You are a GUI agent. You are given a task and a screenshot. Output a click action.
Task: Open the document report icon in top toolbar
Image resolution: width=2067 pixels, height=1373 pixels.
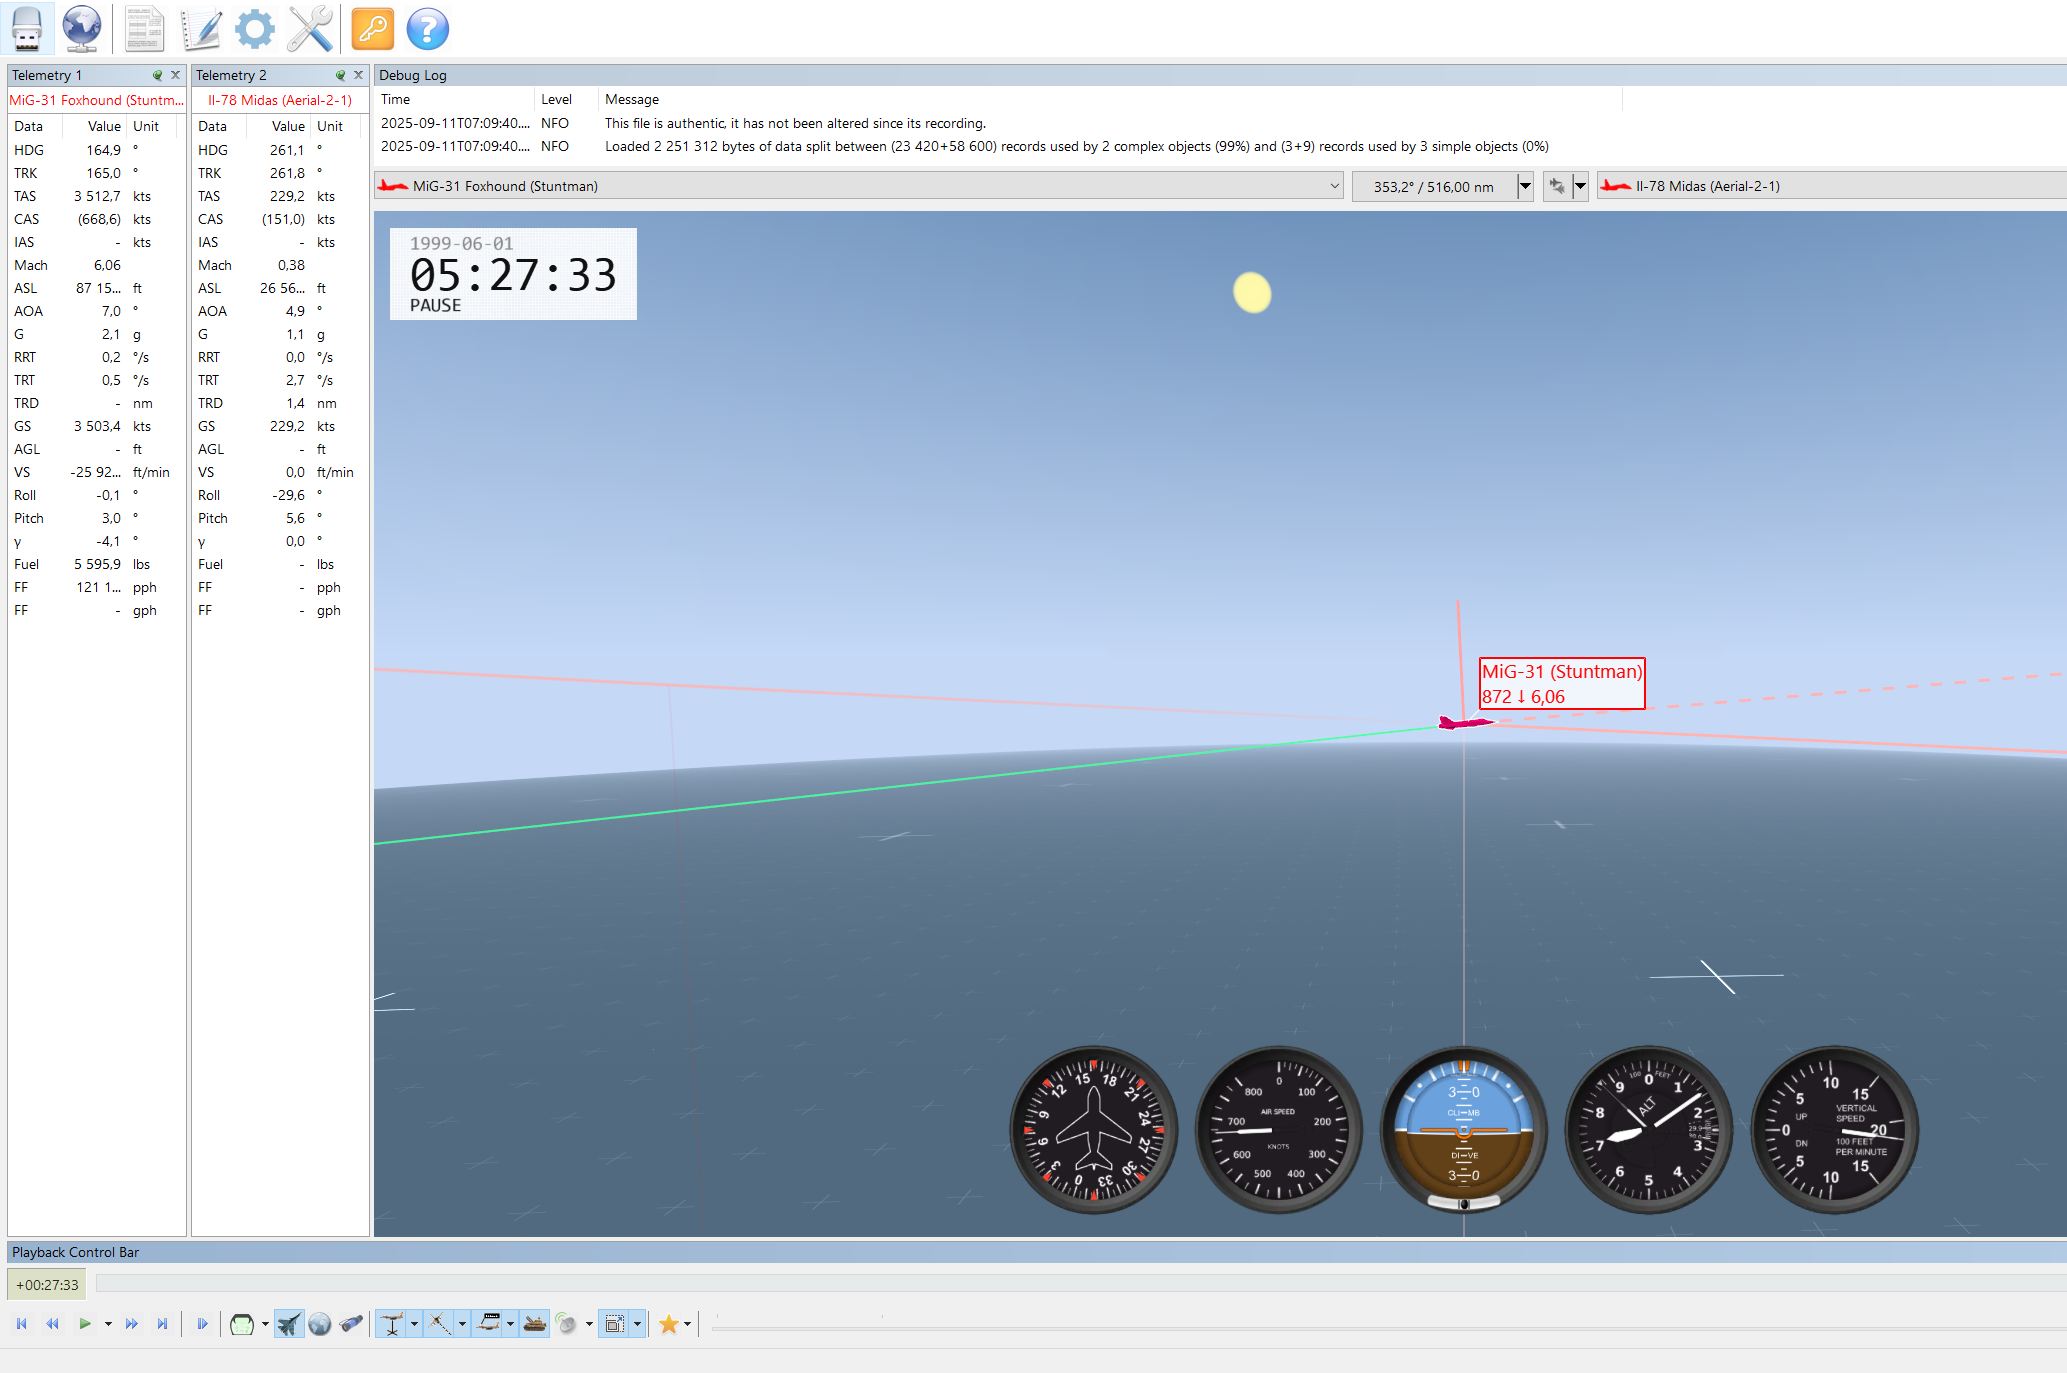[x=144, y=29]
